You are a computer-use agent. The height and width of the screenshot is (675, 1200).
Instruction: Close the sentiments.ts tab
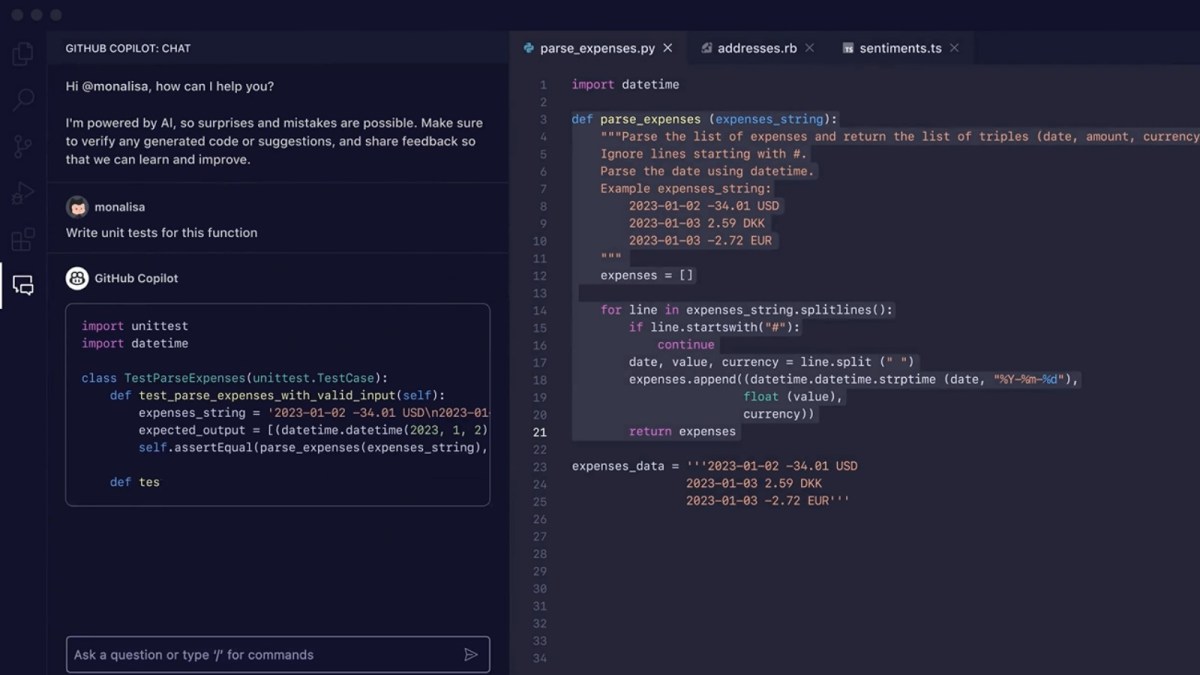[x=955, y=47]
